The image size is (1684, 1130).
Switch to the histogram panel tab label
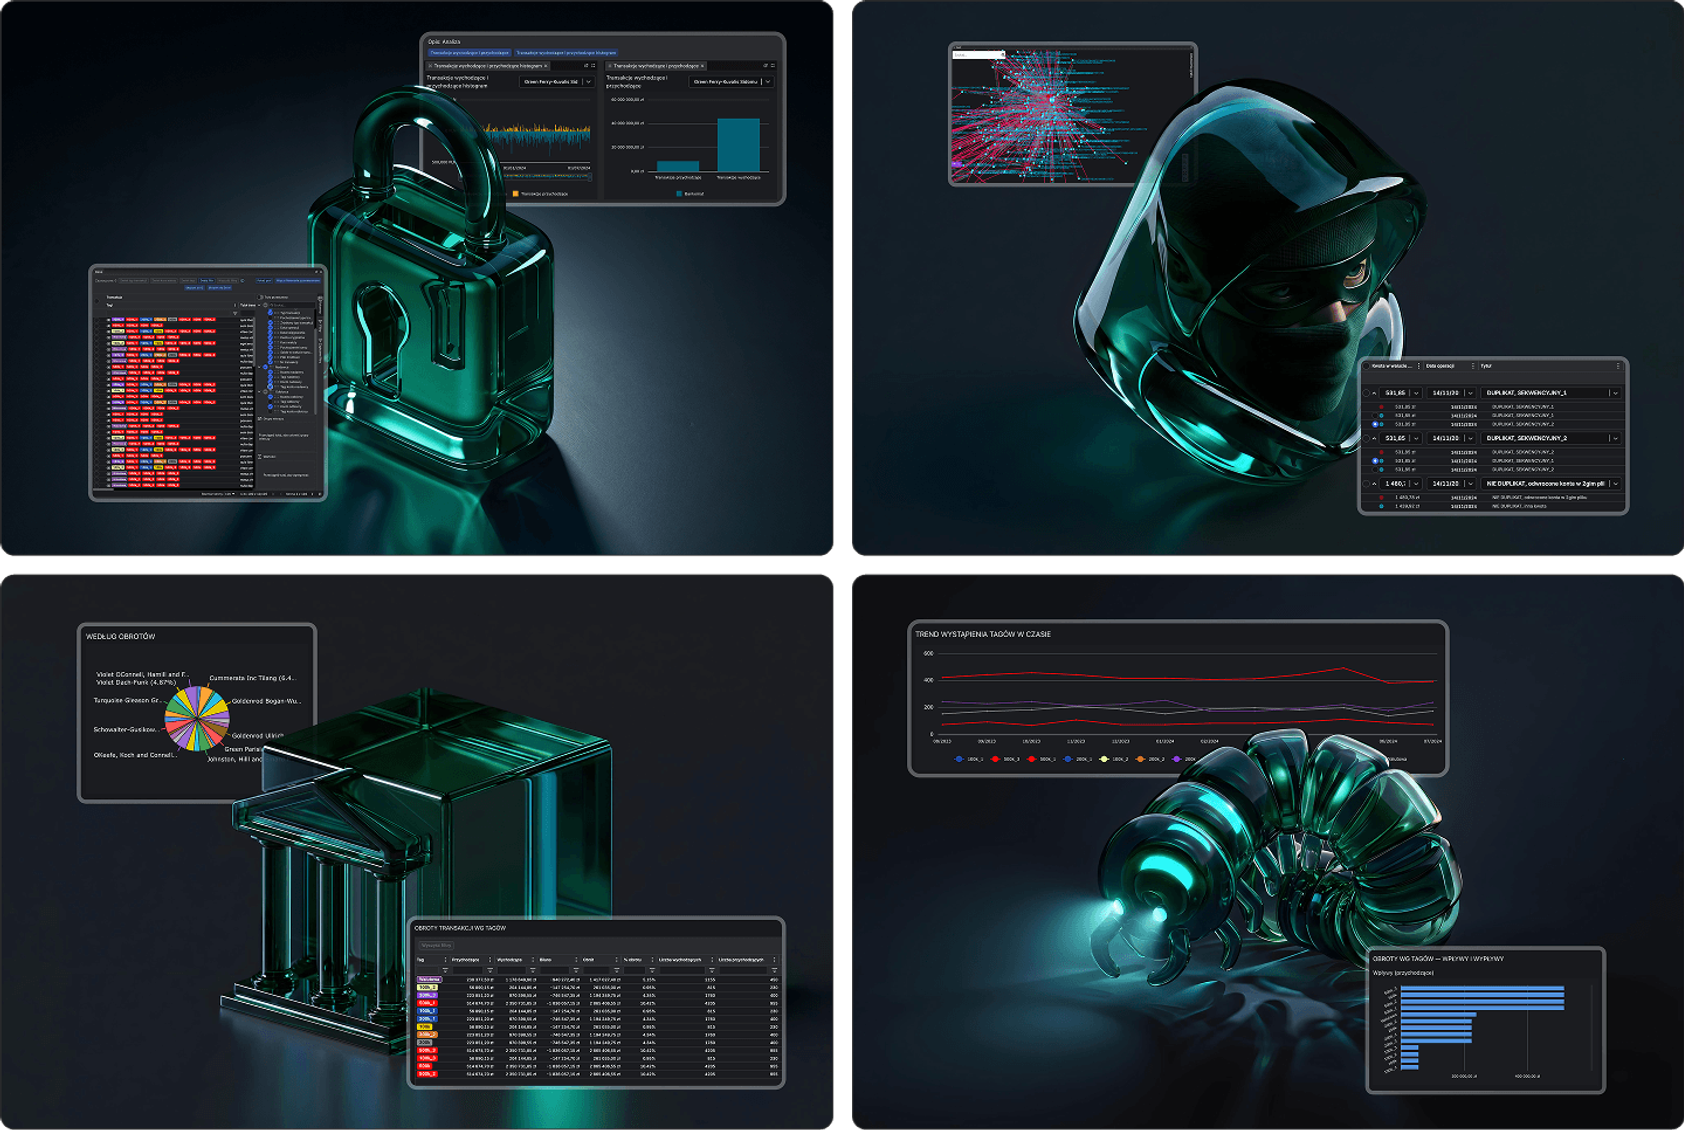click(x=488, y=66)
